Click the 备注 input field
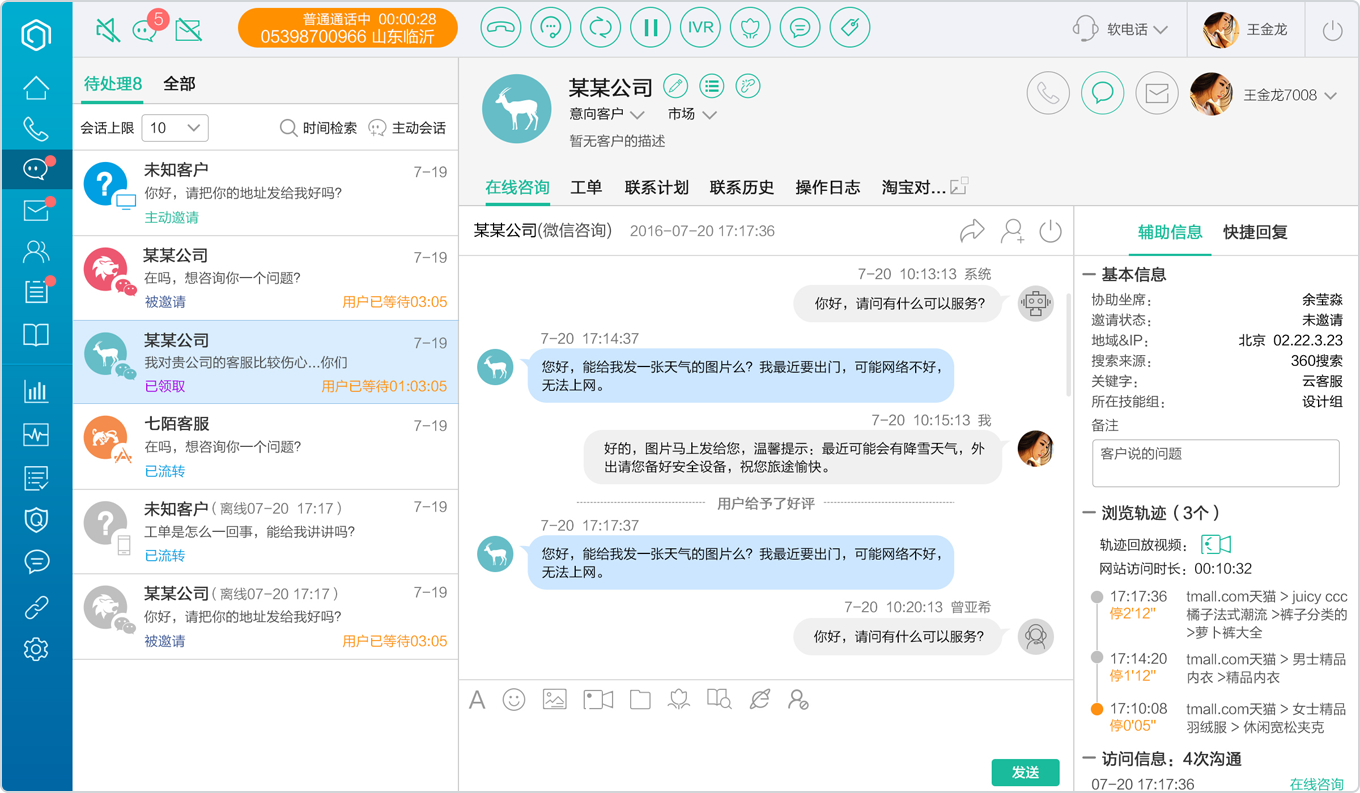1360x793 pixels. pos(1215,463)
